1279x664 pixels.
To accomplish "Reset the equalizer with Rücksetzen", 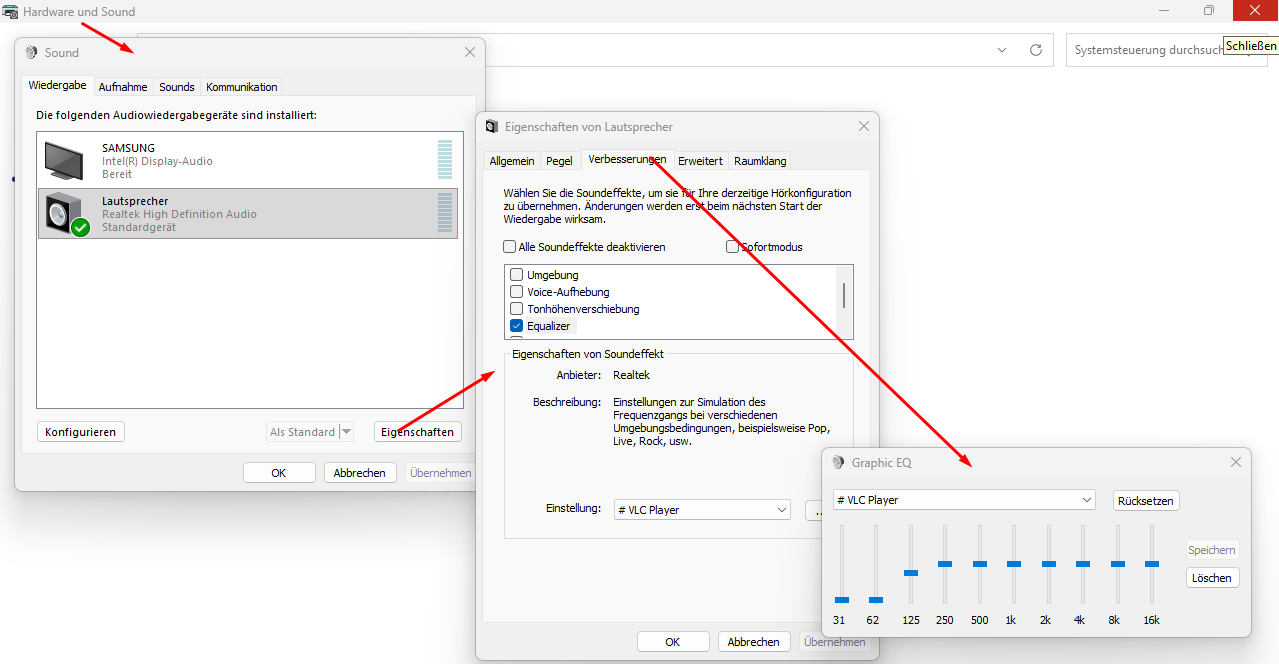I will tap(1146, 500).
